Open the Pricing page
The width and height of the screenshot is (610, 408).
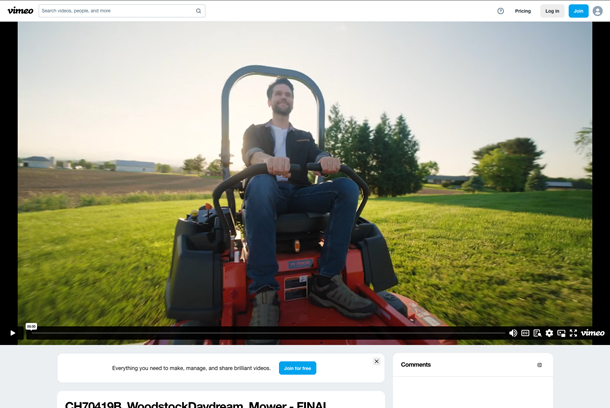click(522, 11)
